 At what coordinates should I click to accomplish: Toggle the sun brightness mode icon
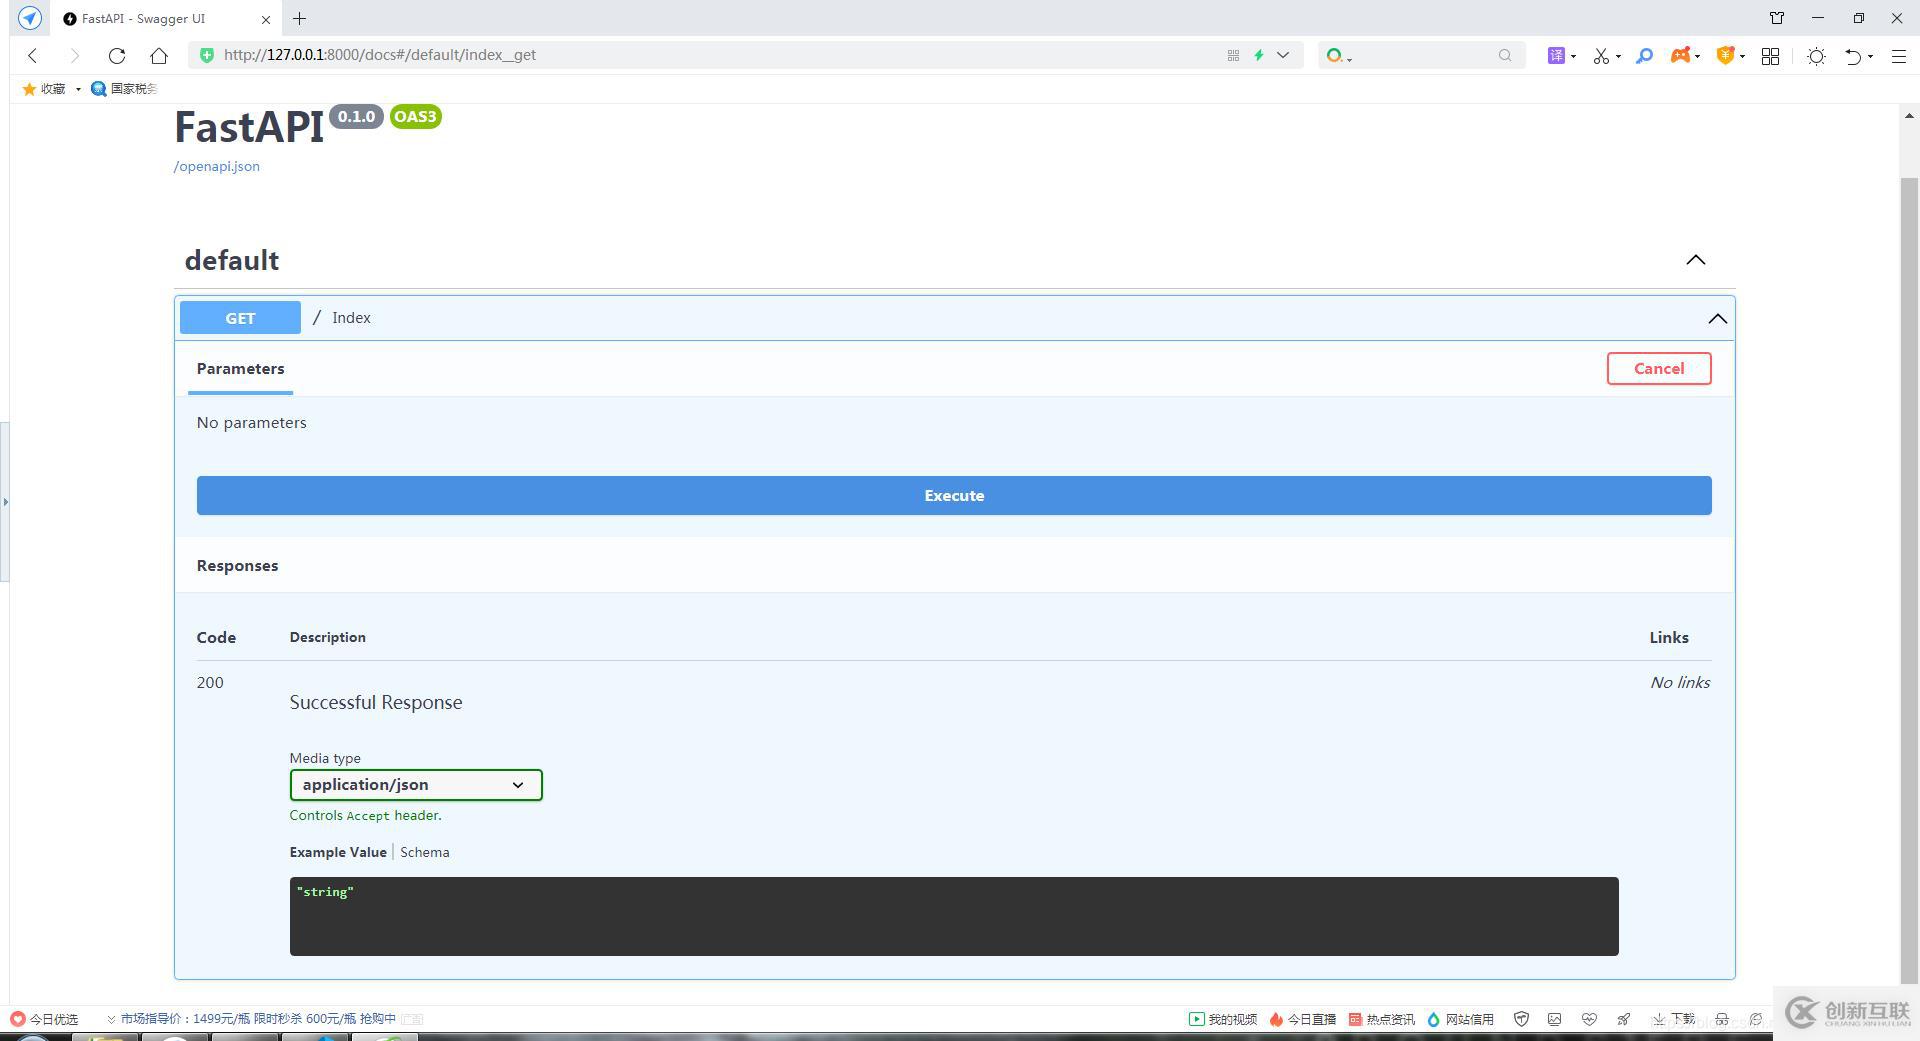(x=1817, y=56)
